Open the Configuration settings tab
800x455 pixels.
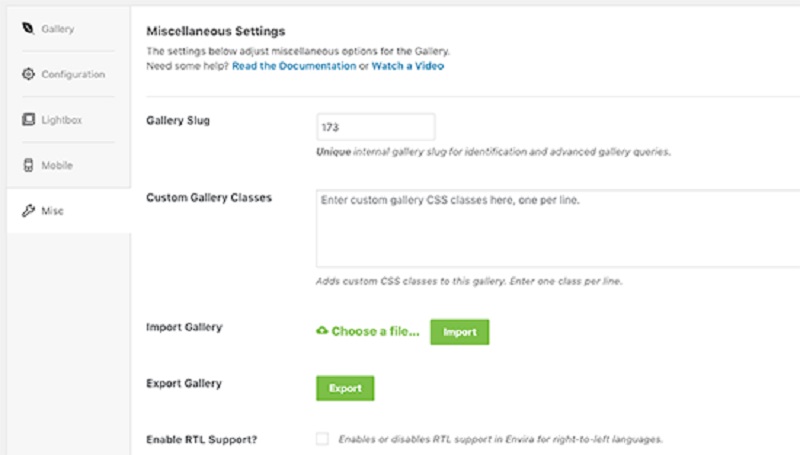click(x=73, y=74)
